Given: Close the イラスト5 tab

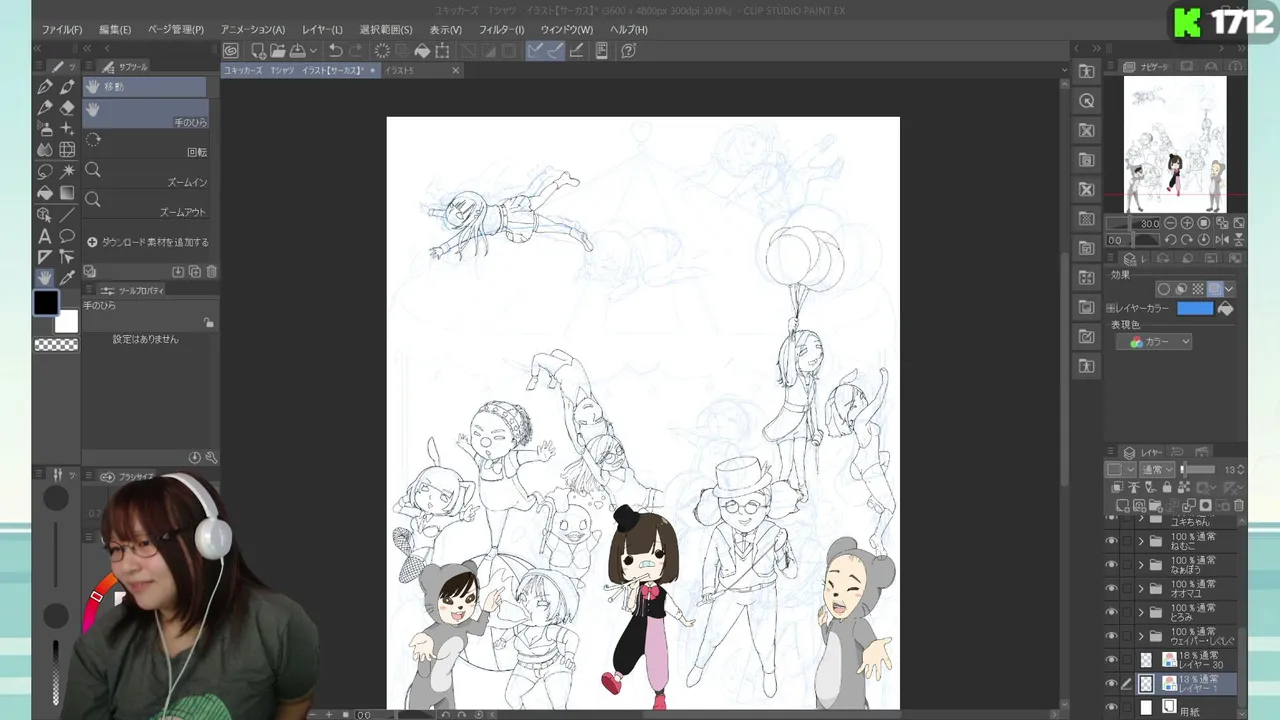Looking at the screenshot, I should pyautogui.click(x=456, y=71).
